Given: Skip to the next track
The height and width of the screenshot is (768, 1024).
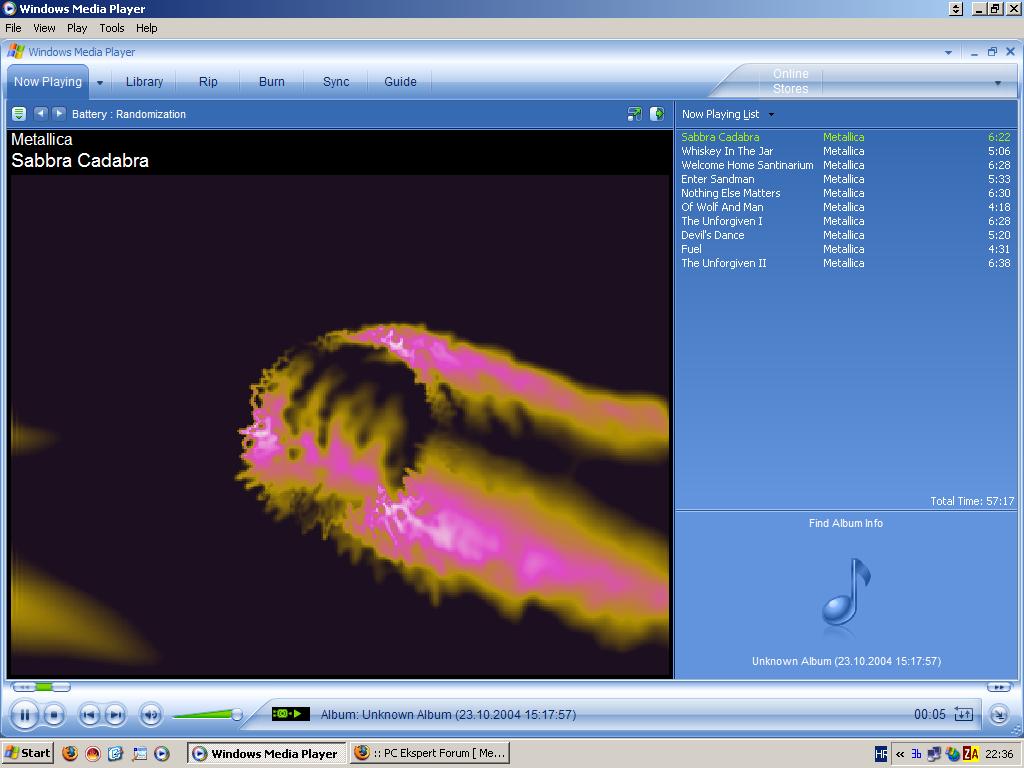Looking at the screenshot, I should click(x=115, y=714).
